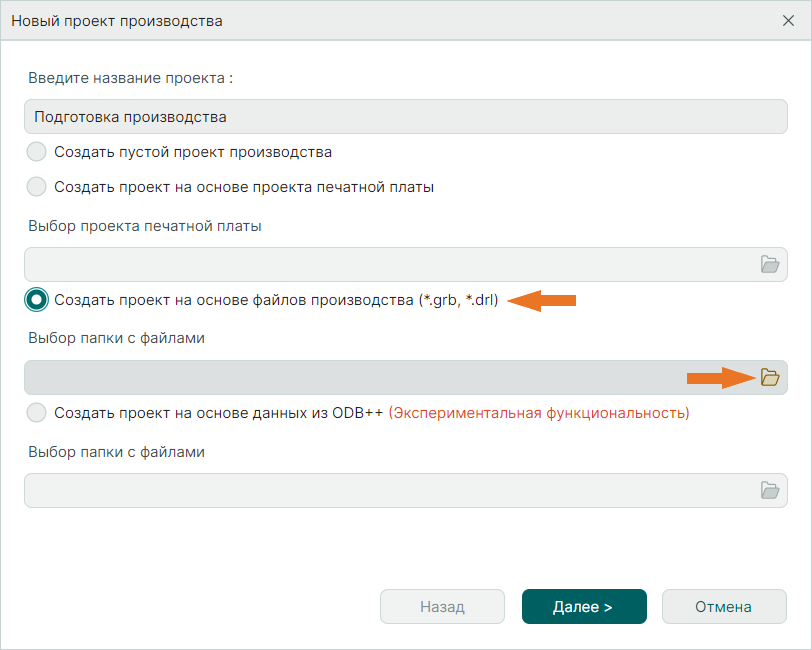
Task: Open the folder picker next to production files field
Action: (x=769, y=376)
